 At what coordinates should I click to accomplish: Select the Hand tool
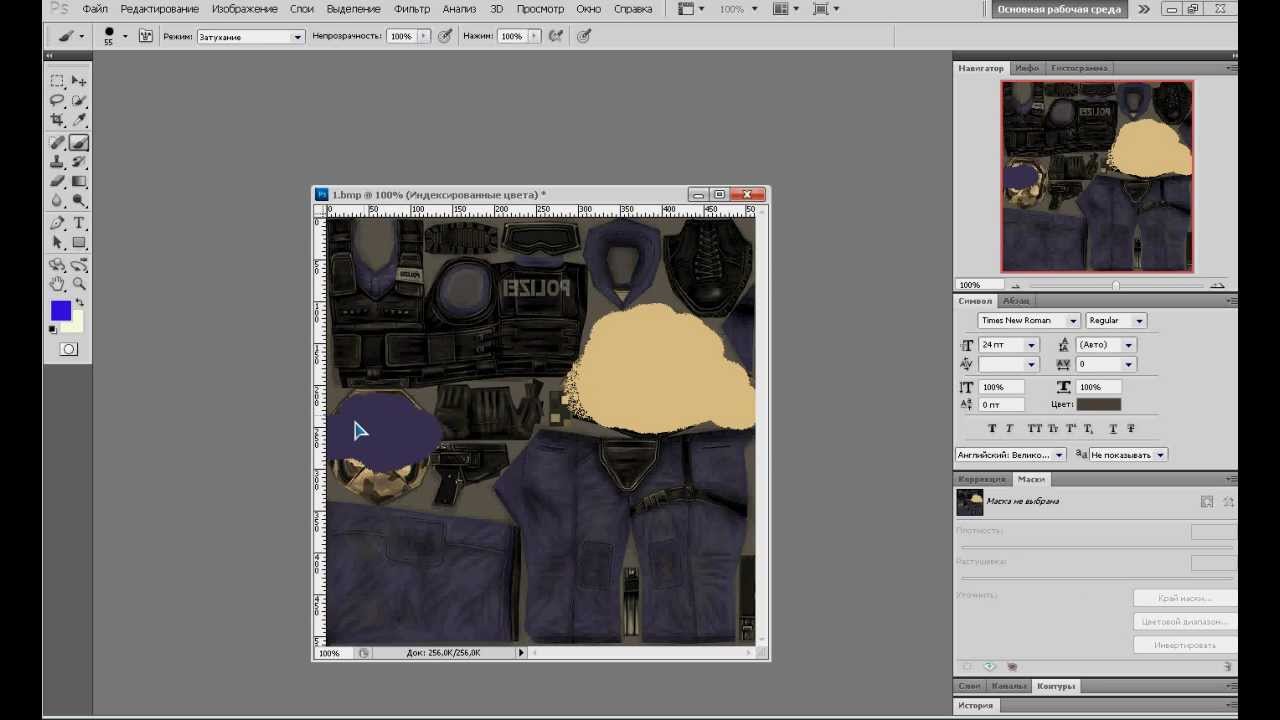pos(57,285)
